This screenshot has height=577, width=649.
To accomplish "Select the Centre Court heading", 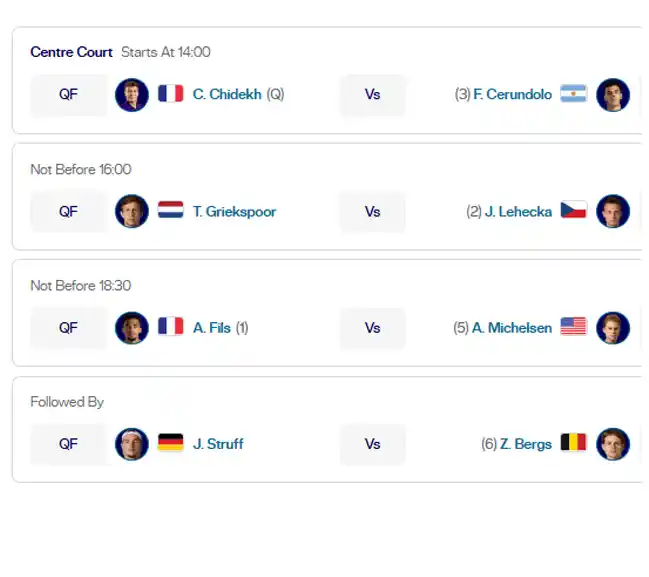I will tap(71, 52).
